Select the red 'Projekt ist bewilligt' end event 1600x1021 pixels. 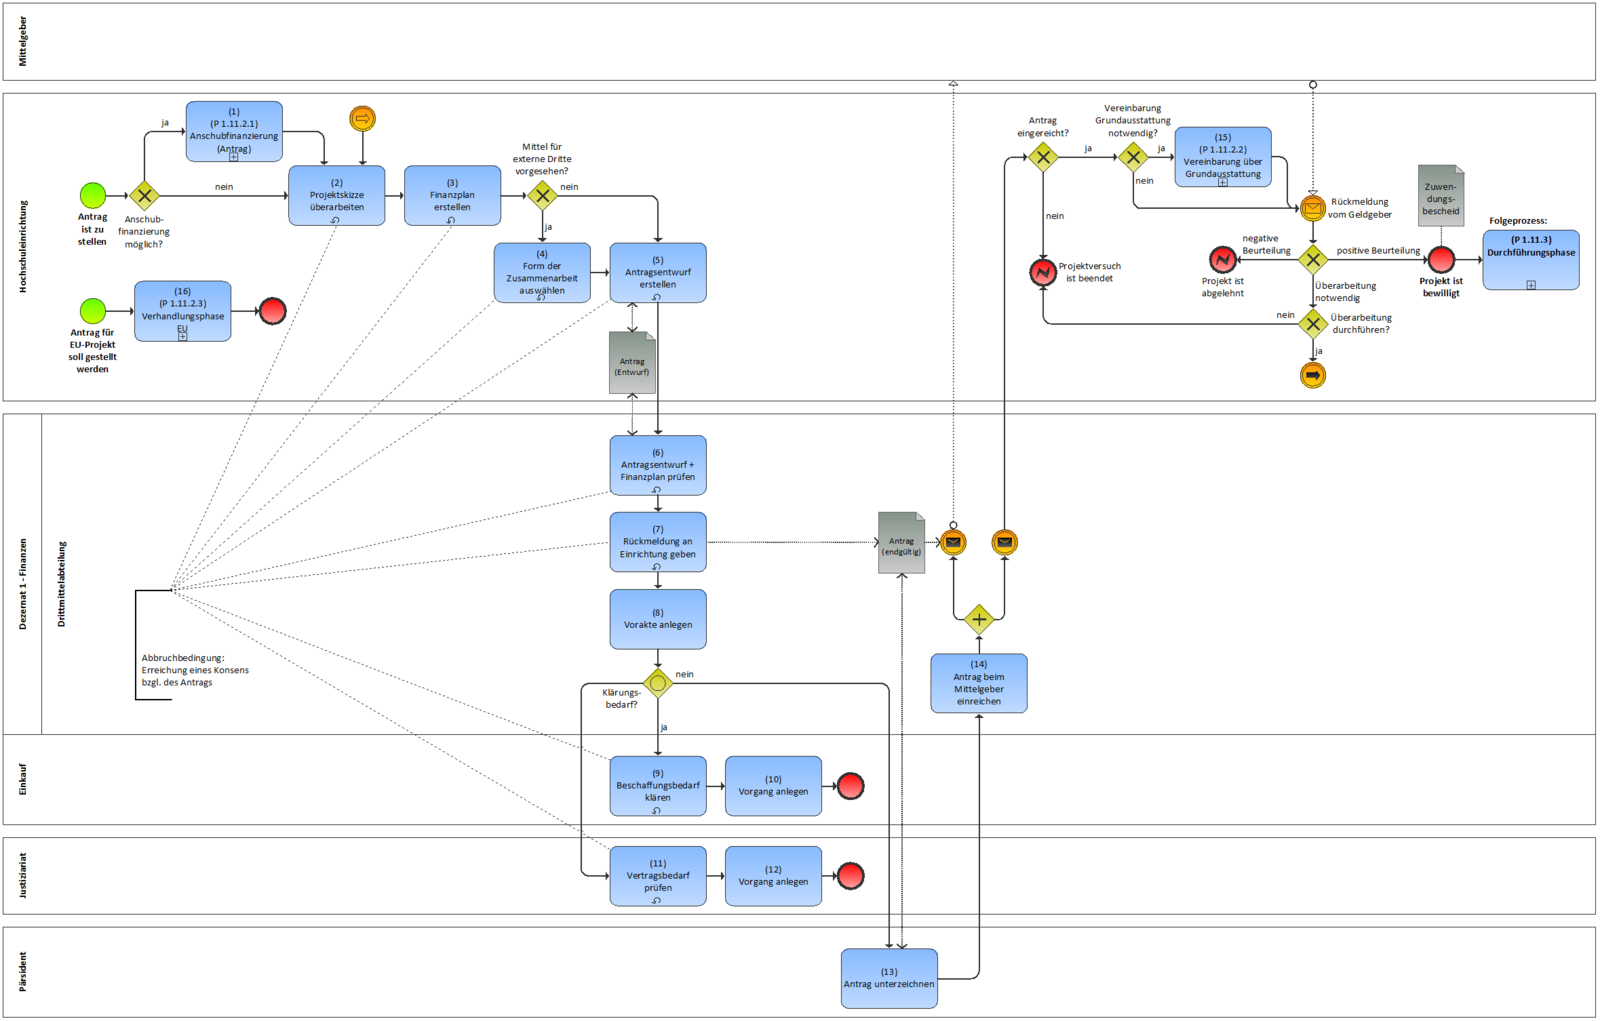(x=1440, y=260)
